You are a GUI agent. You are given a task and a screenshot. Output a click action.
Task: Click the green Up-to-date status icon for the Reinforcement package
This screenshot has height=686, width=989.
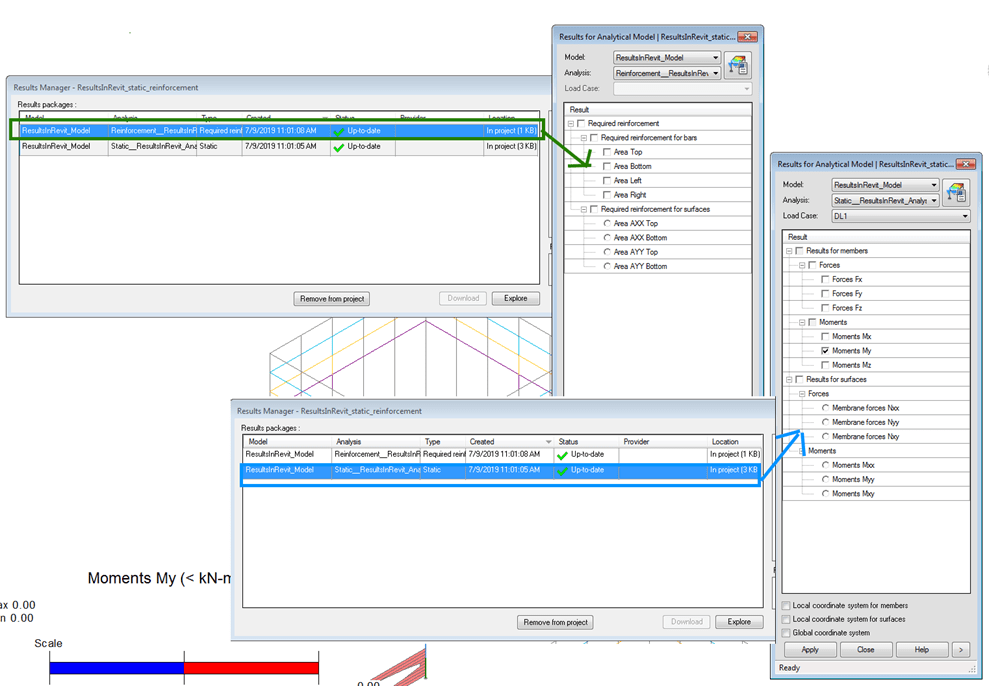tap(339, 133)
